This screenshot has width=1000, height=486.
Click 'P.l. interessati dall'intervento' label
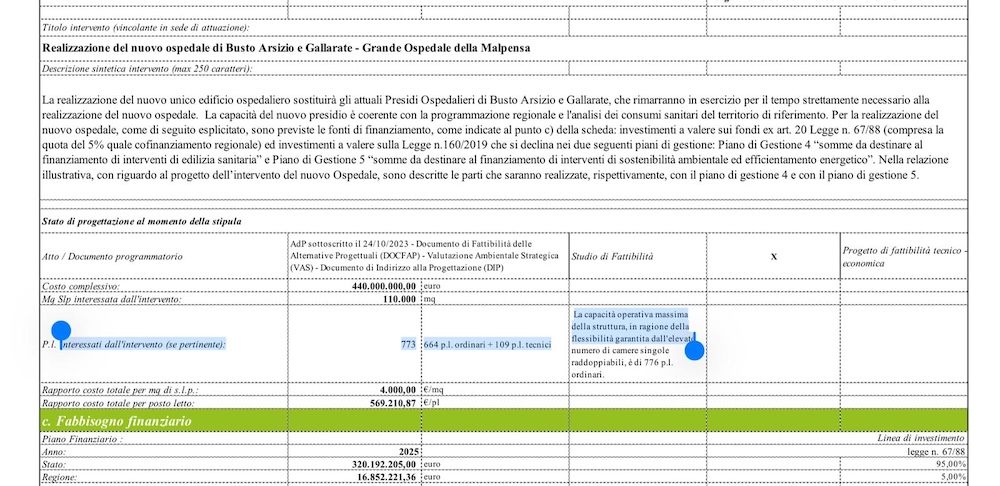click(x=134, y=344)
